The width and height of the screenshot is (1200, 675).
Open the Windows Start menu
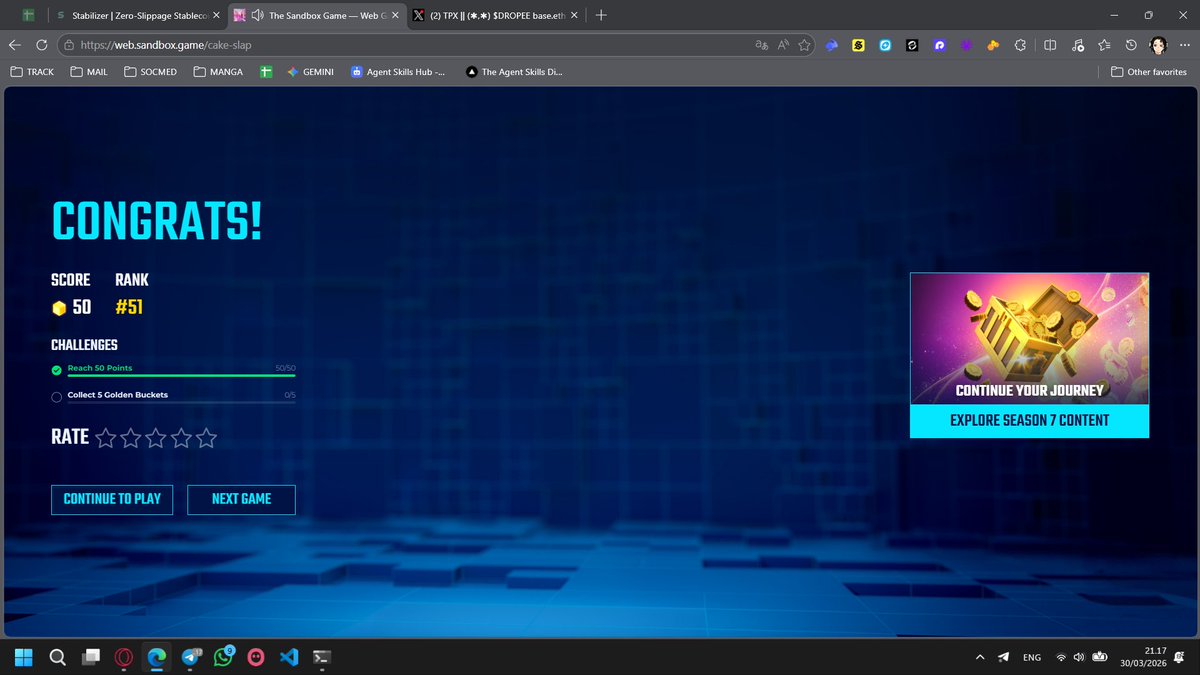click(24, 657)
